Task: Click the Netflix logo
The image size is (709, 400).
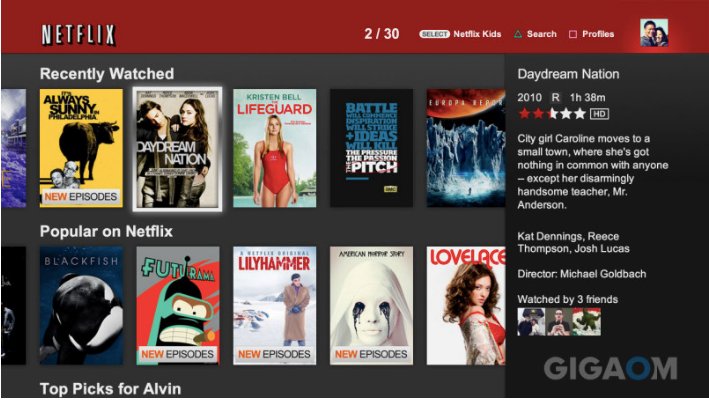Action: pyautogui.click(x=79, y=35)
